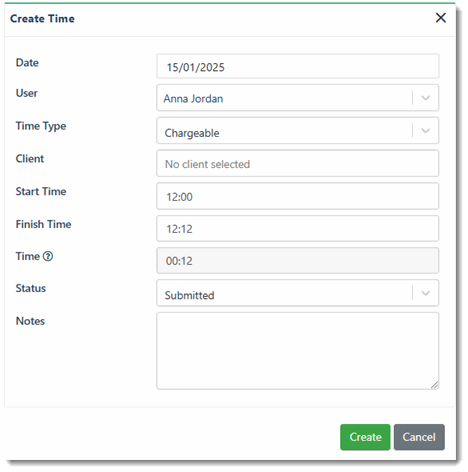Click the Date field showing 15/01/2025
This screenshot has width=468, height=472.
[x=298, y=66]
